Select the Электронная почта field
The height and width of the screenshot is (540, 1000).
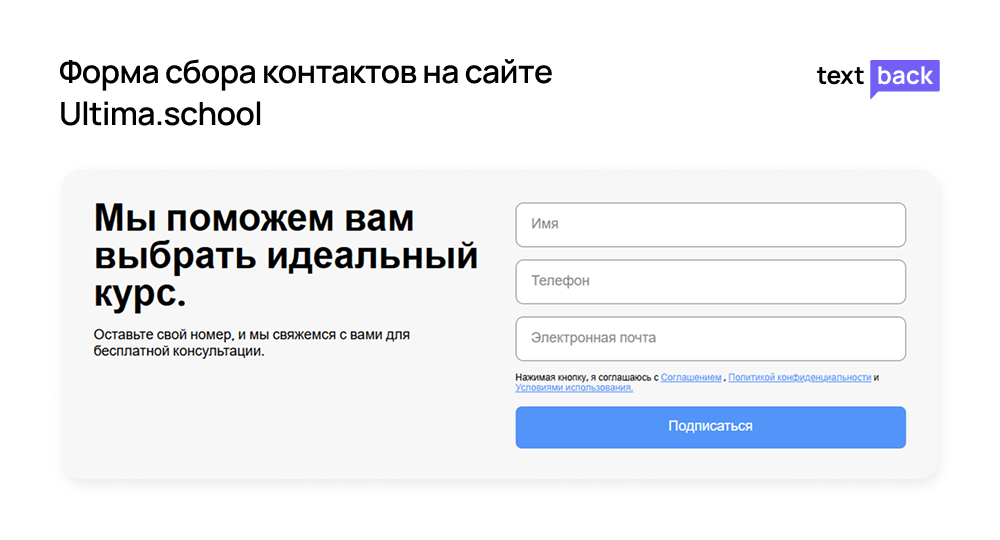(710, 339)
